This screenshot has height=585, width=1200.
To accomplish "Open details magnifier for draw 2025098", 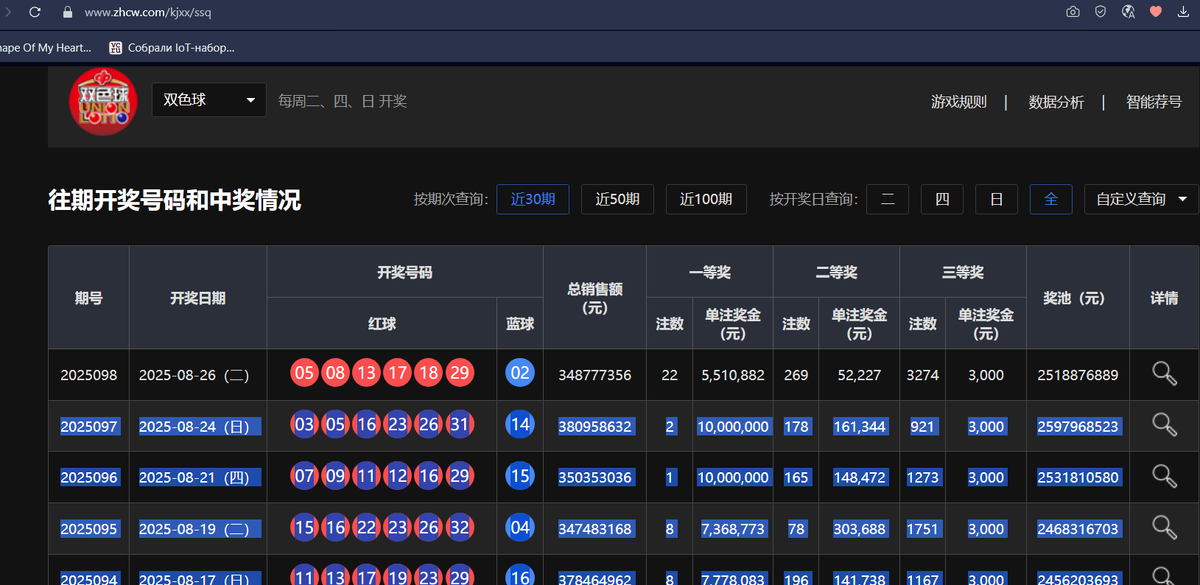I will click(x=1164, y=374).
